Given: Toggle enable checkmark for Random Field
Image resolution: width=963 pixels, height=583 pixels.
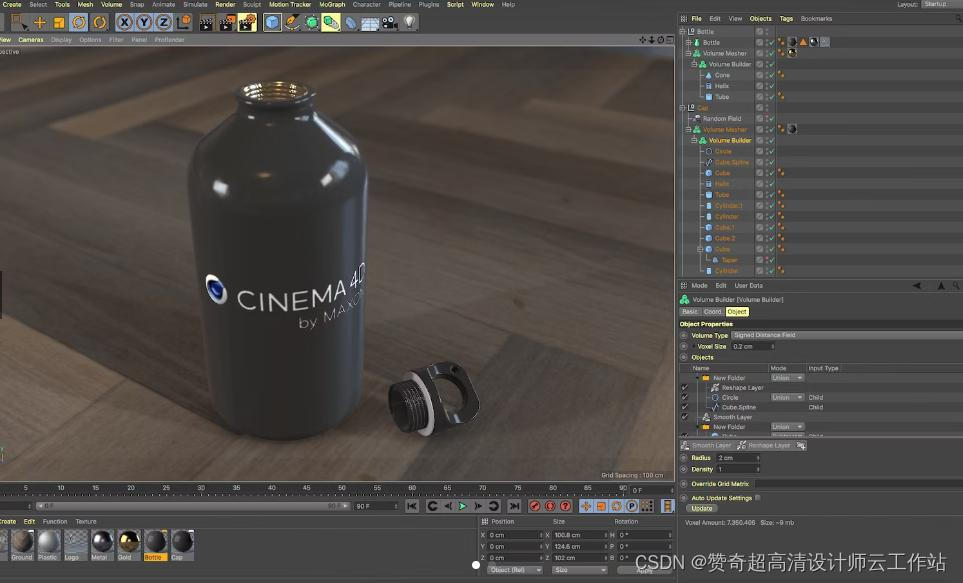Looking at the screenshot, I should pos(771,119).
